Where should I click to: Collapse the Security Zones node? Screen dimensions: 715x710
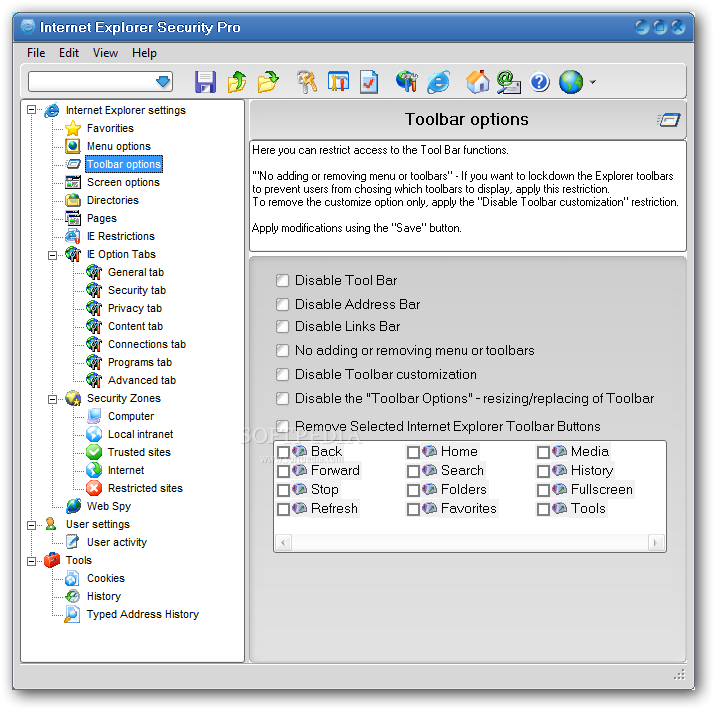52,399
